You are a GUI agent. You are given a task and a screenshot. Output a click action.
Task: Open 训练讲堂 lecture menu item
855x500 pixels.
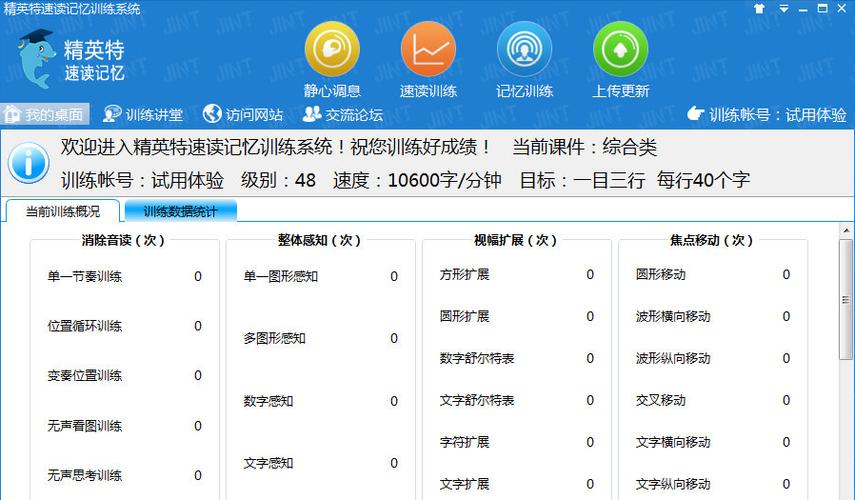pyautogui.click(x=143, y=115)
